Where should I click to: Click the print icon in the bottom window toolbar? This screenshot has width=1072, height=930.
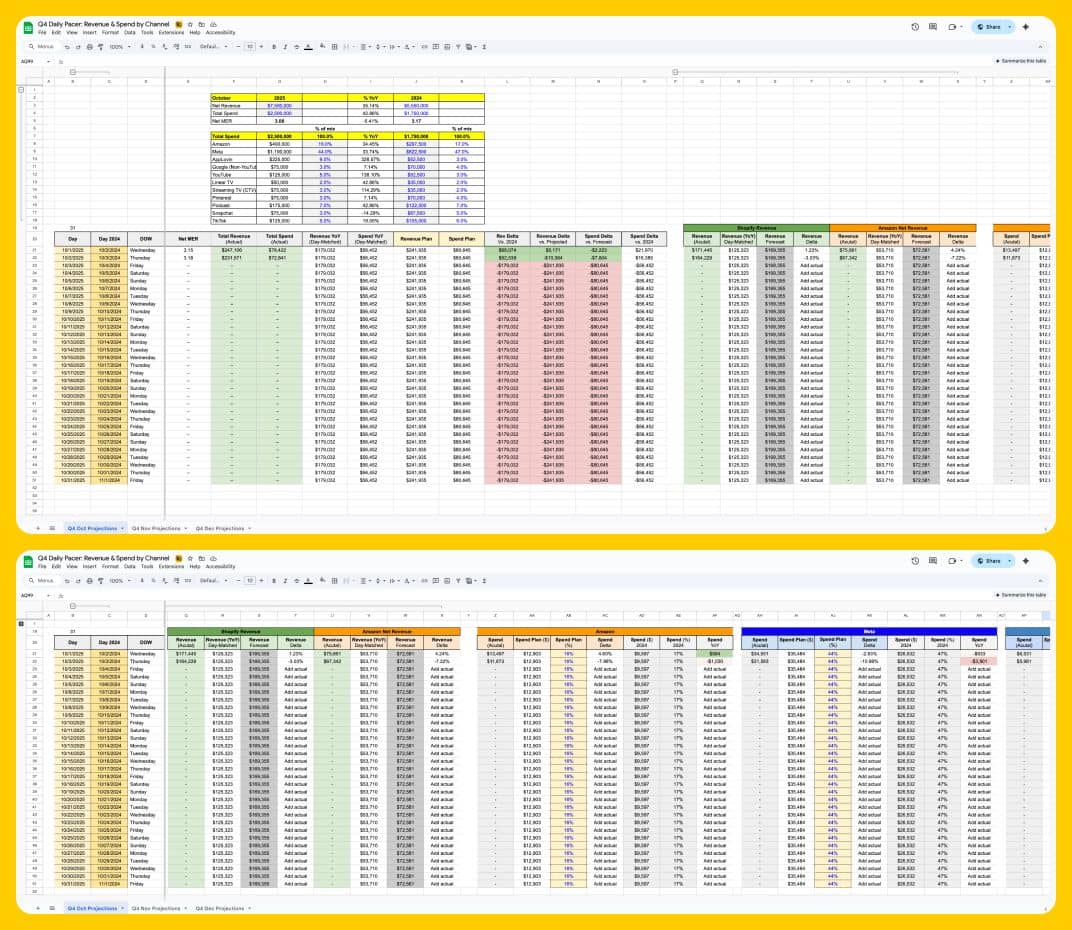coord(88,580)
